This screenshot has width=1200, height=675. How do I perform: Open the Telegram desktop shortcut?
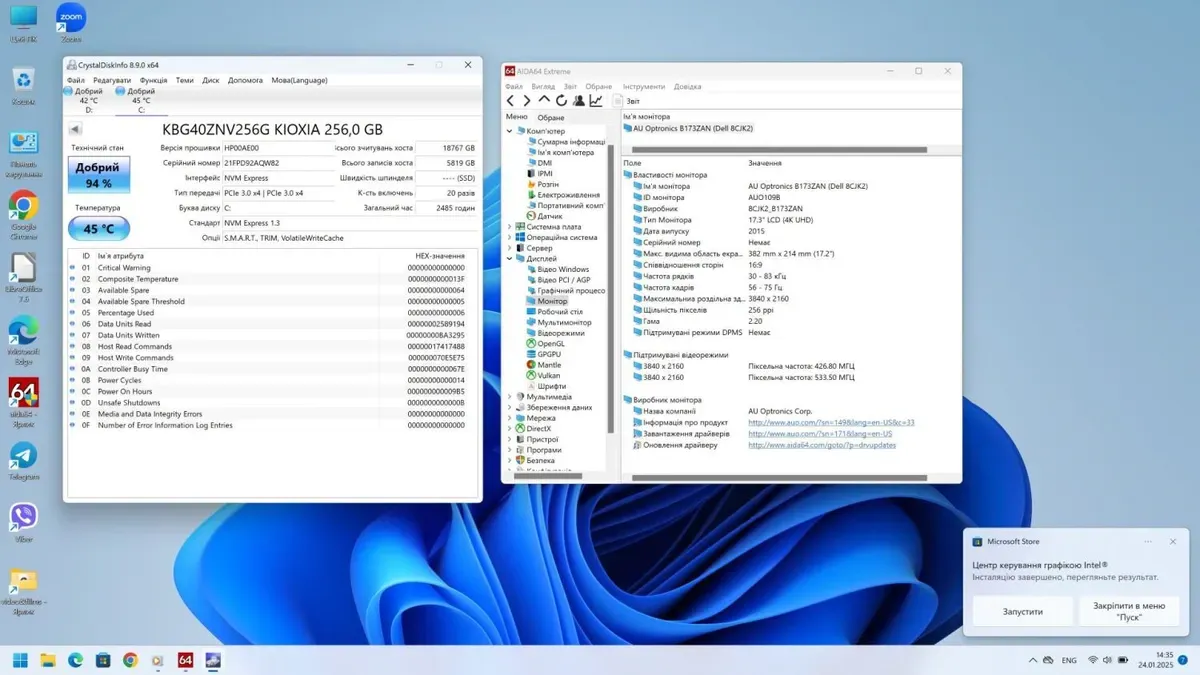(23, 456)
